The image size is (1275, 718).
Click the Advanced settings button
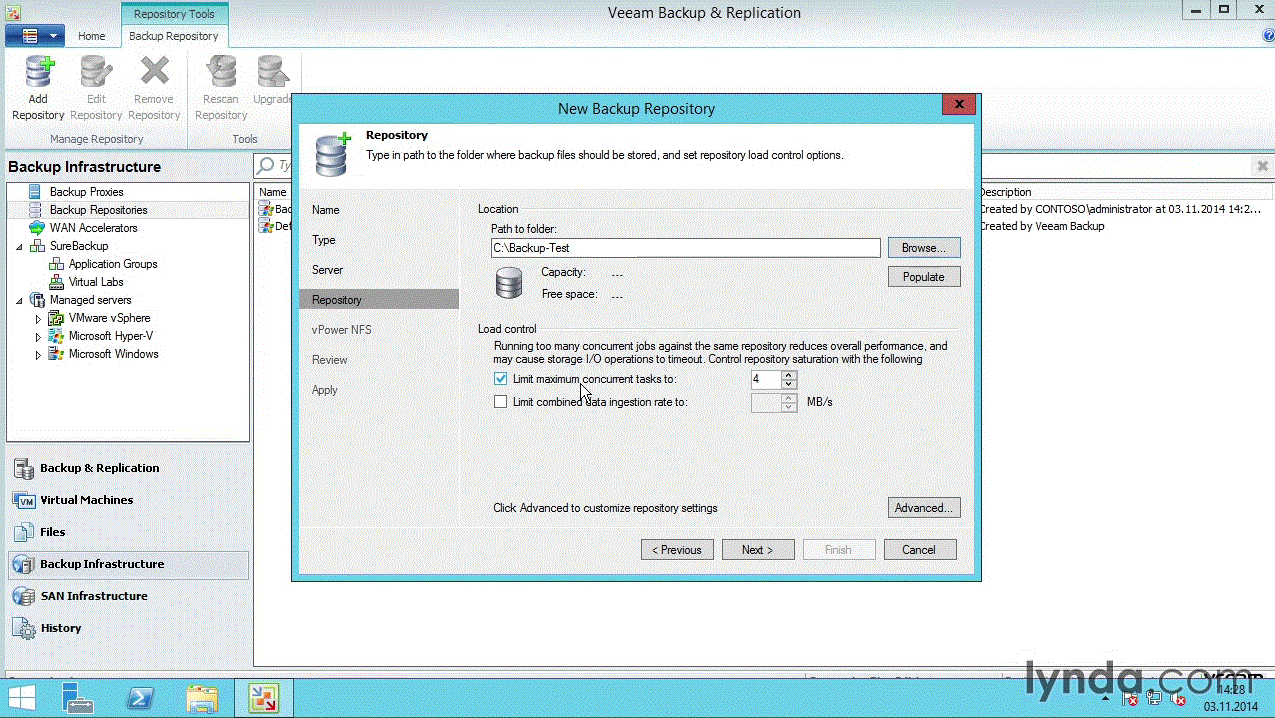coord(923,508)
